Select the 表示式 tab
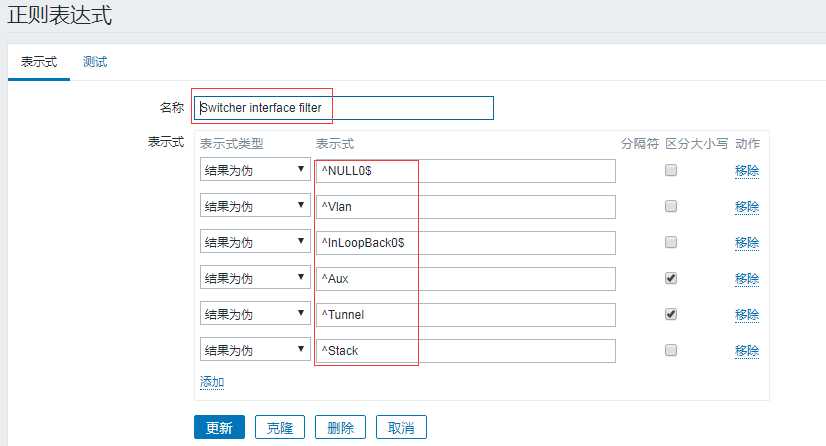The width and height of the screenshot is (826, 446). coord(38,62)
